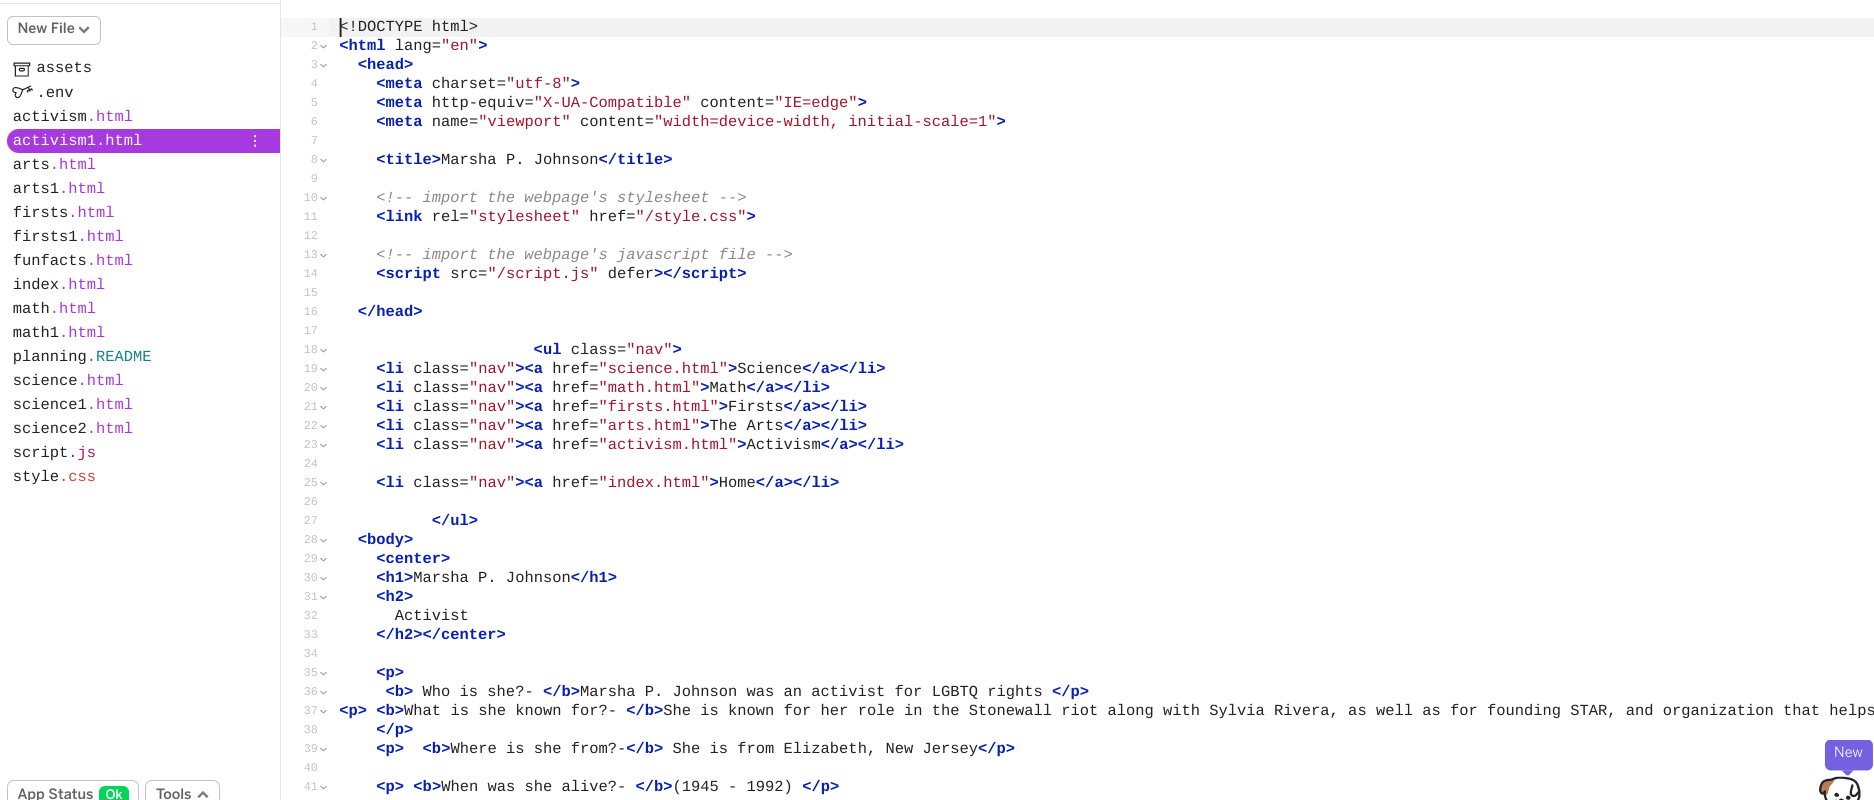This screenshot has height=800, width=1874.
Task: Collapse the head tag on line 3
Action: tap(324, 65)
